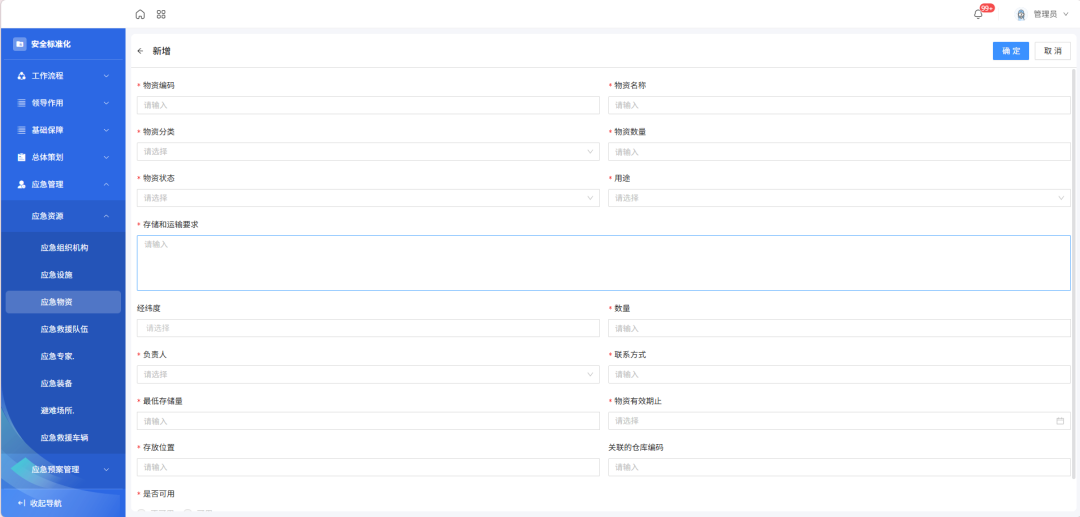
Task: Focus the 物资数量 input field
Action: pyautogui.click(x=839, y=151)
